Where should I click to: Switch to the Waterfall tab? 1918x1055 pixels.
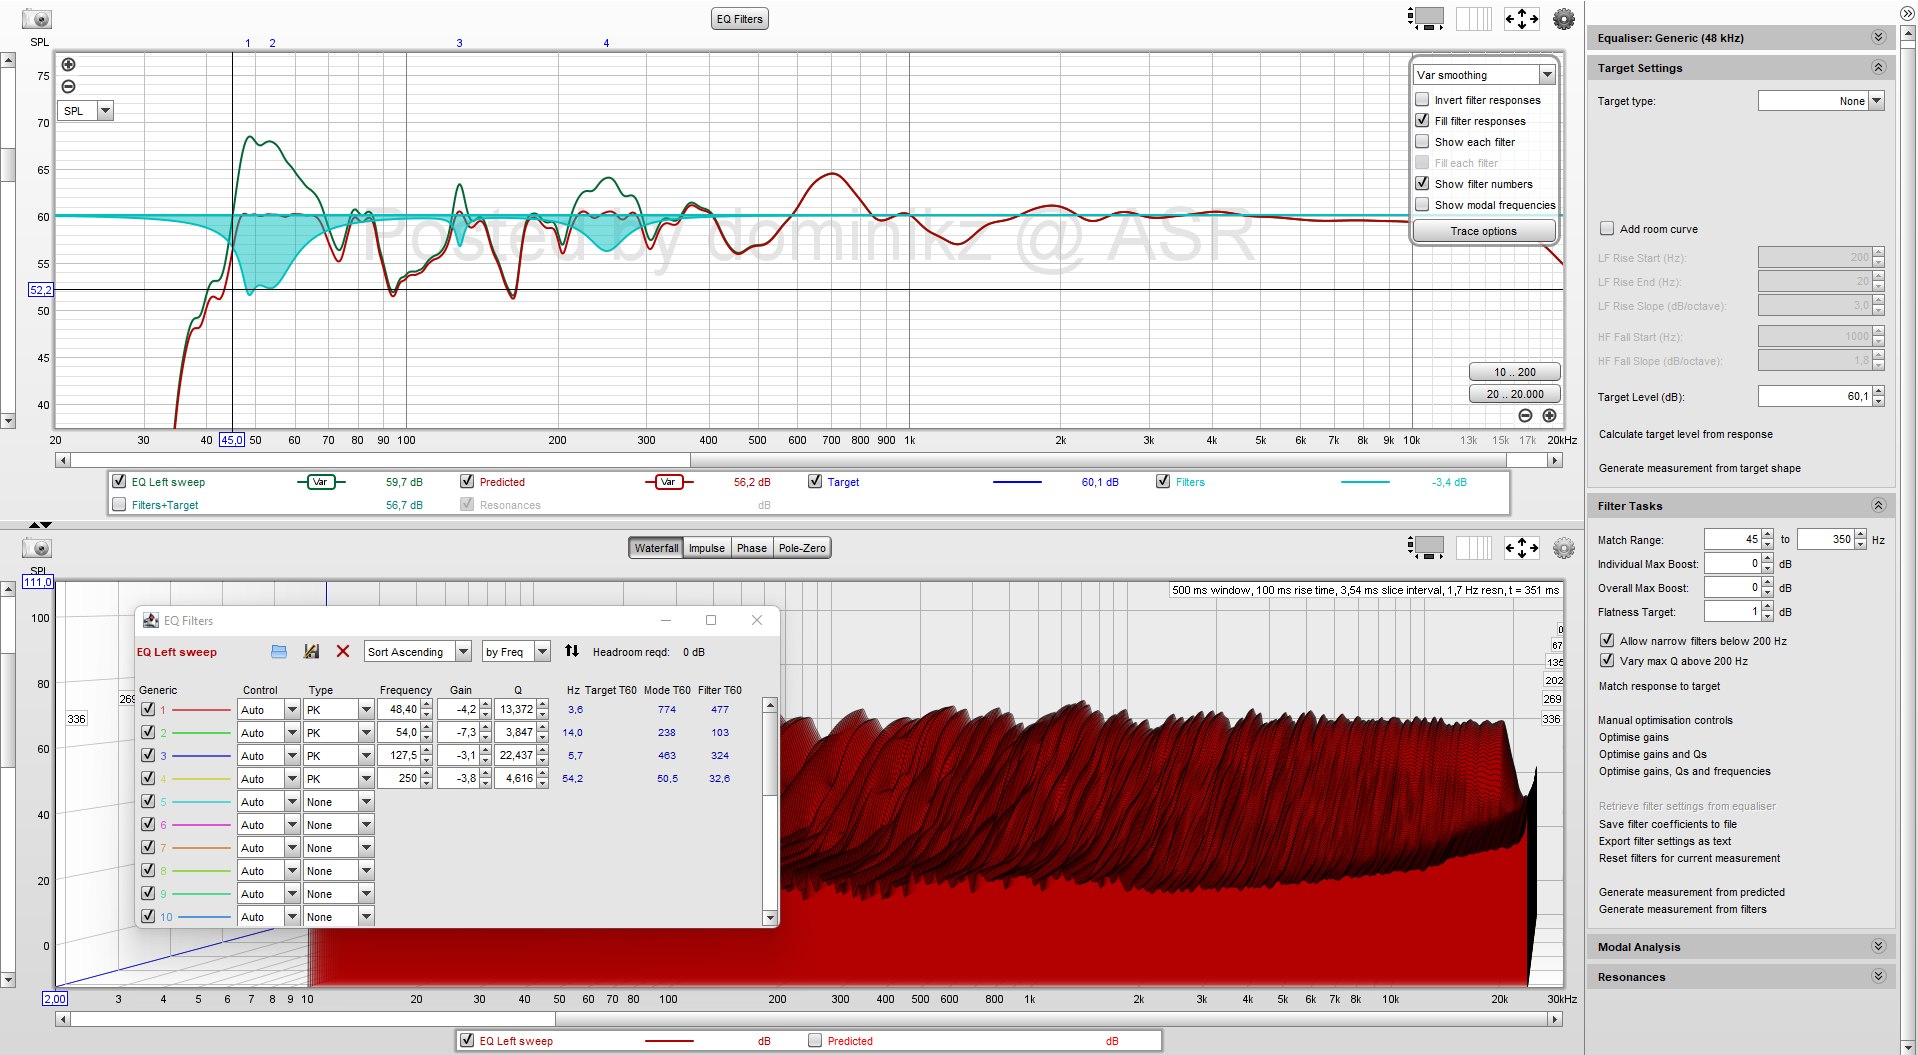coord(656,548)
